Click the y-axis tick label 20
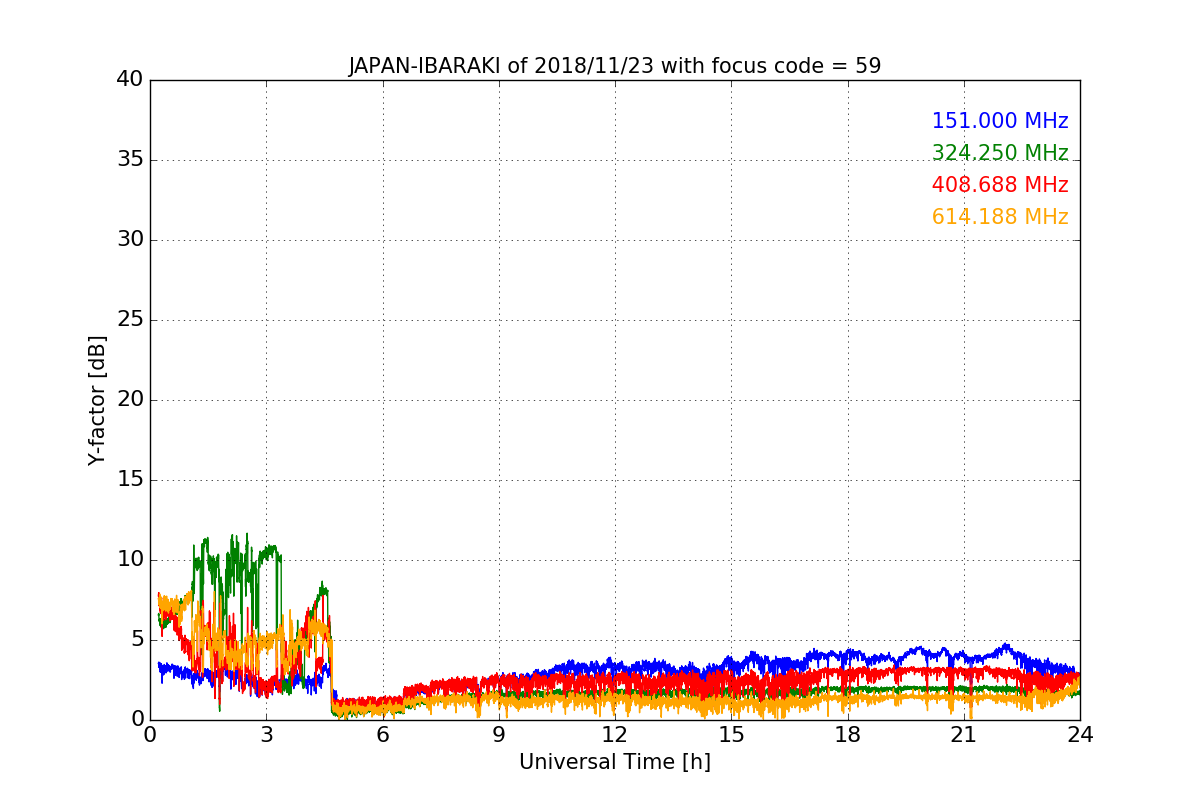 pyautogui.click(x=130, y=400)
